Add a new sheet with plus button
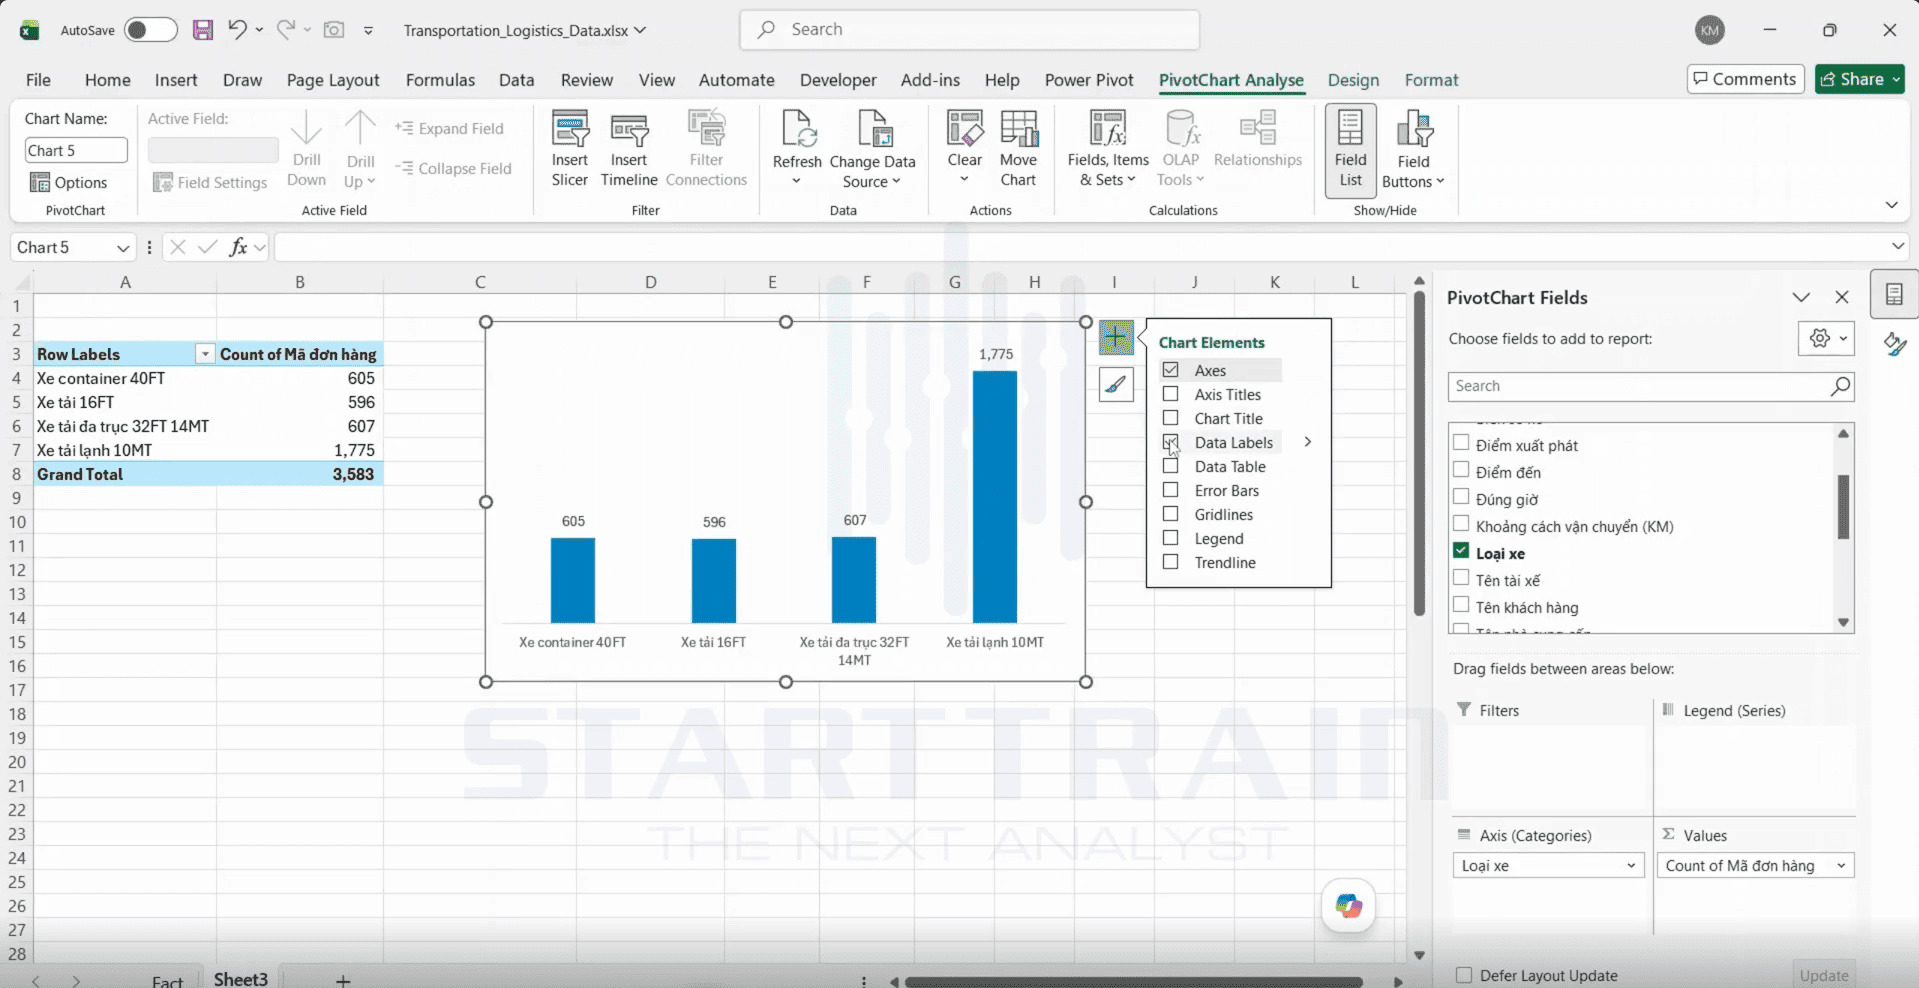1919x988 pixels. (x=343, y=980)
